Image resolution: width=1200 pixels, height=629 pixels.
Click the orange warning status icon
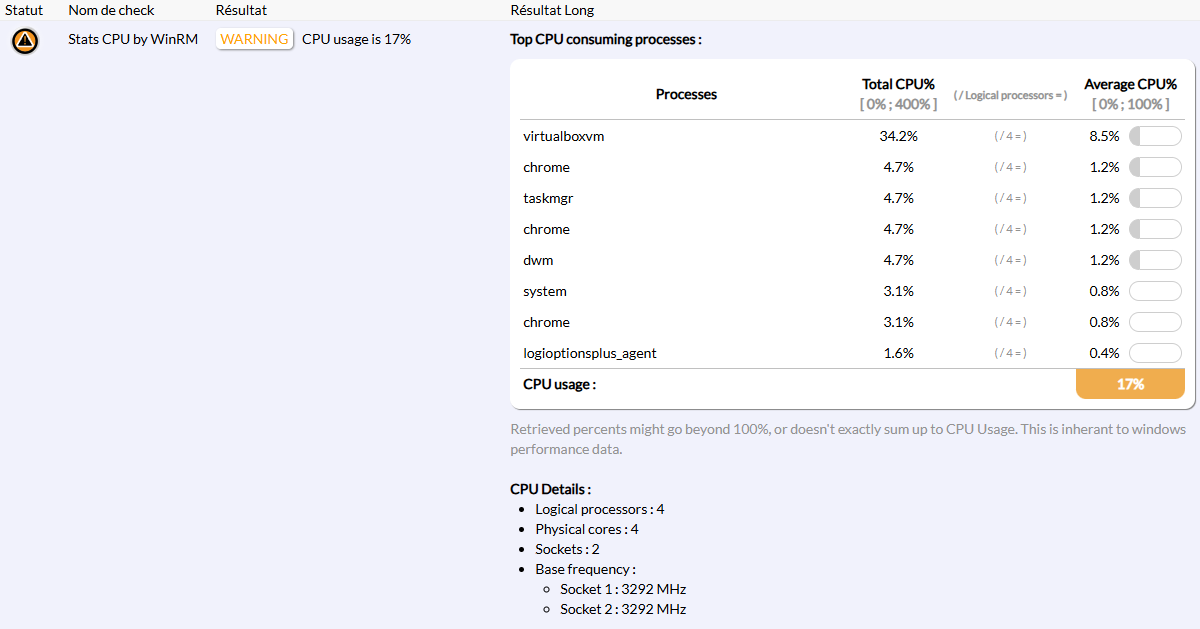point(25,41)
